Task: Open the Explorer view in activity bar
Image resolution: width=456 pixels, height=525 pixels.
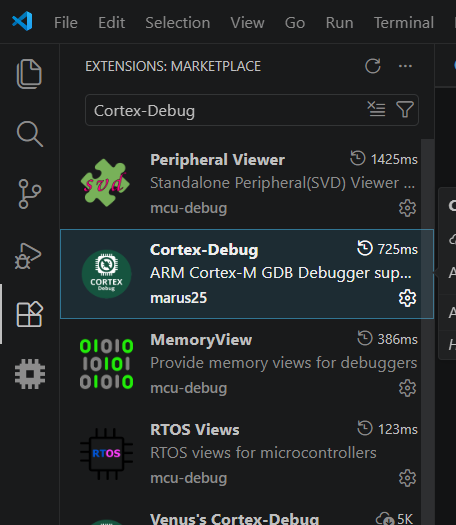Action: 29,74
